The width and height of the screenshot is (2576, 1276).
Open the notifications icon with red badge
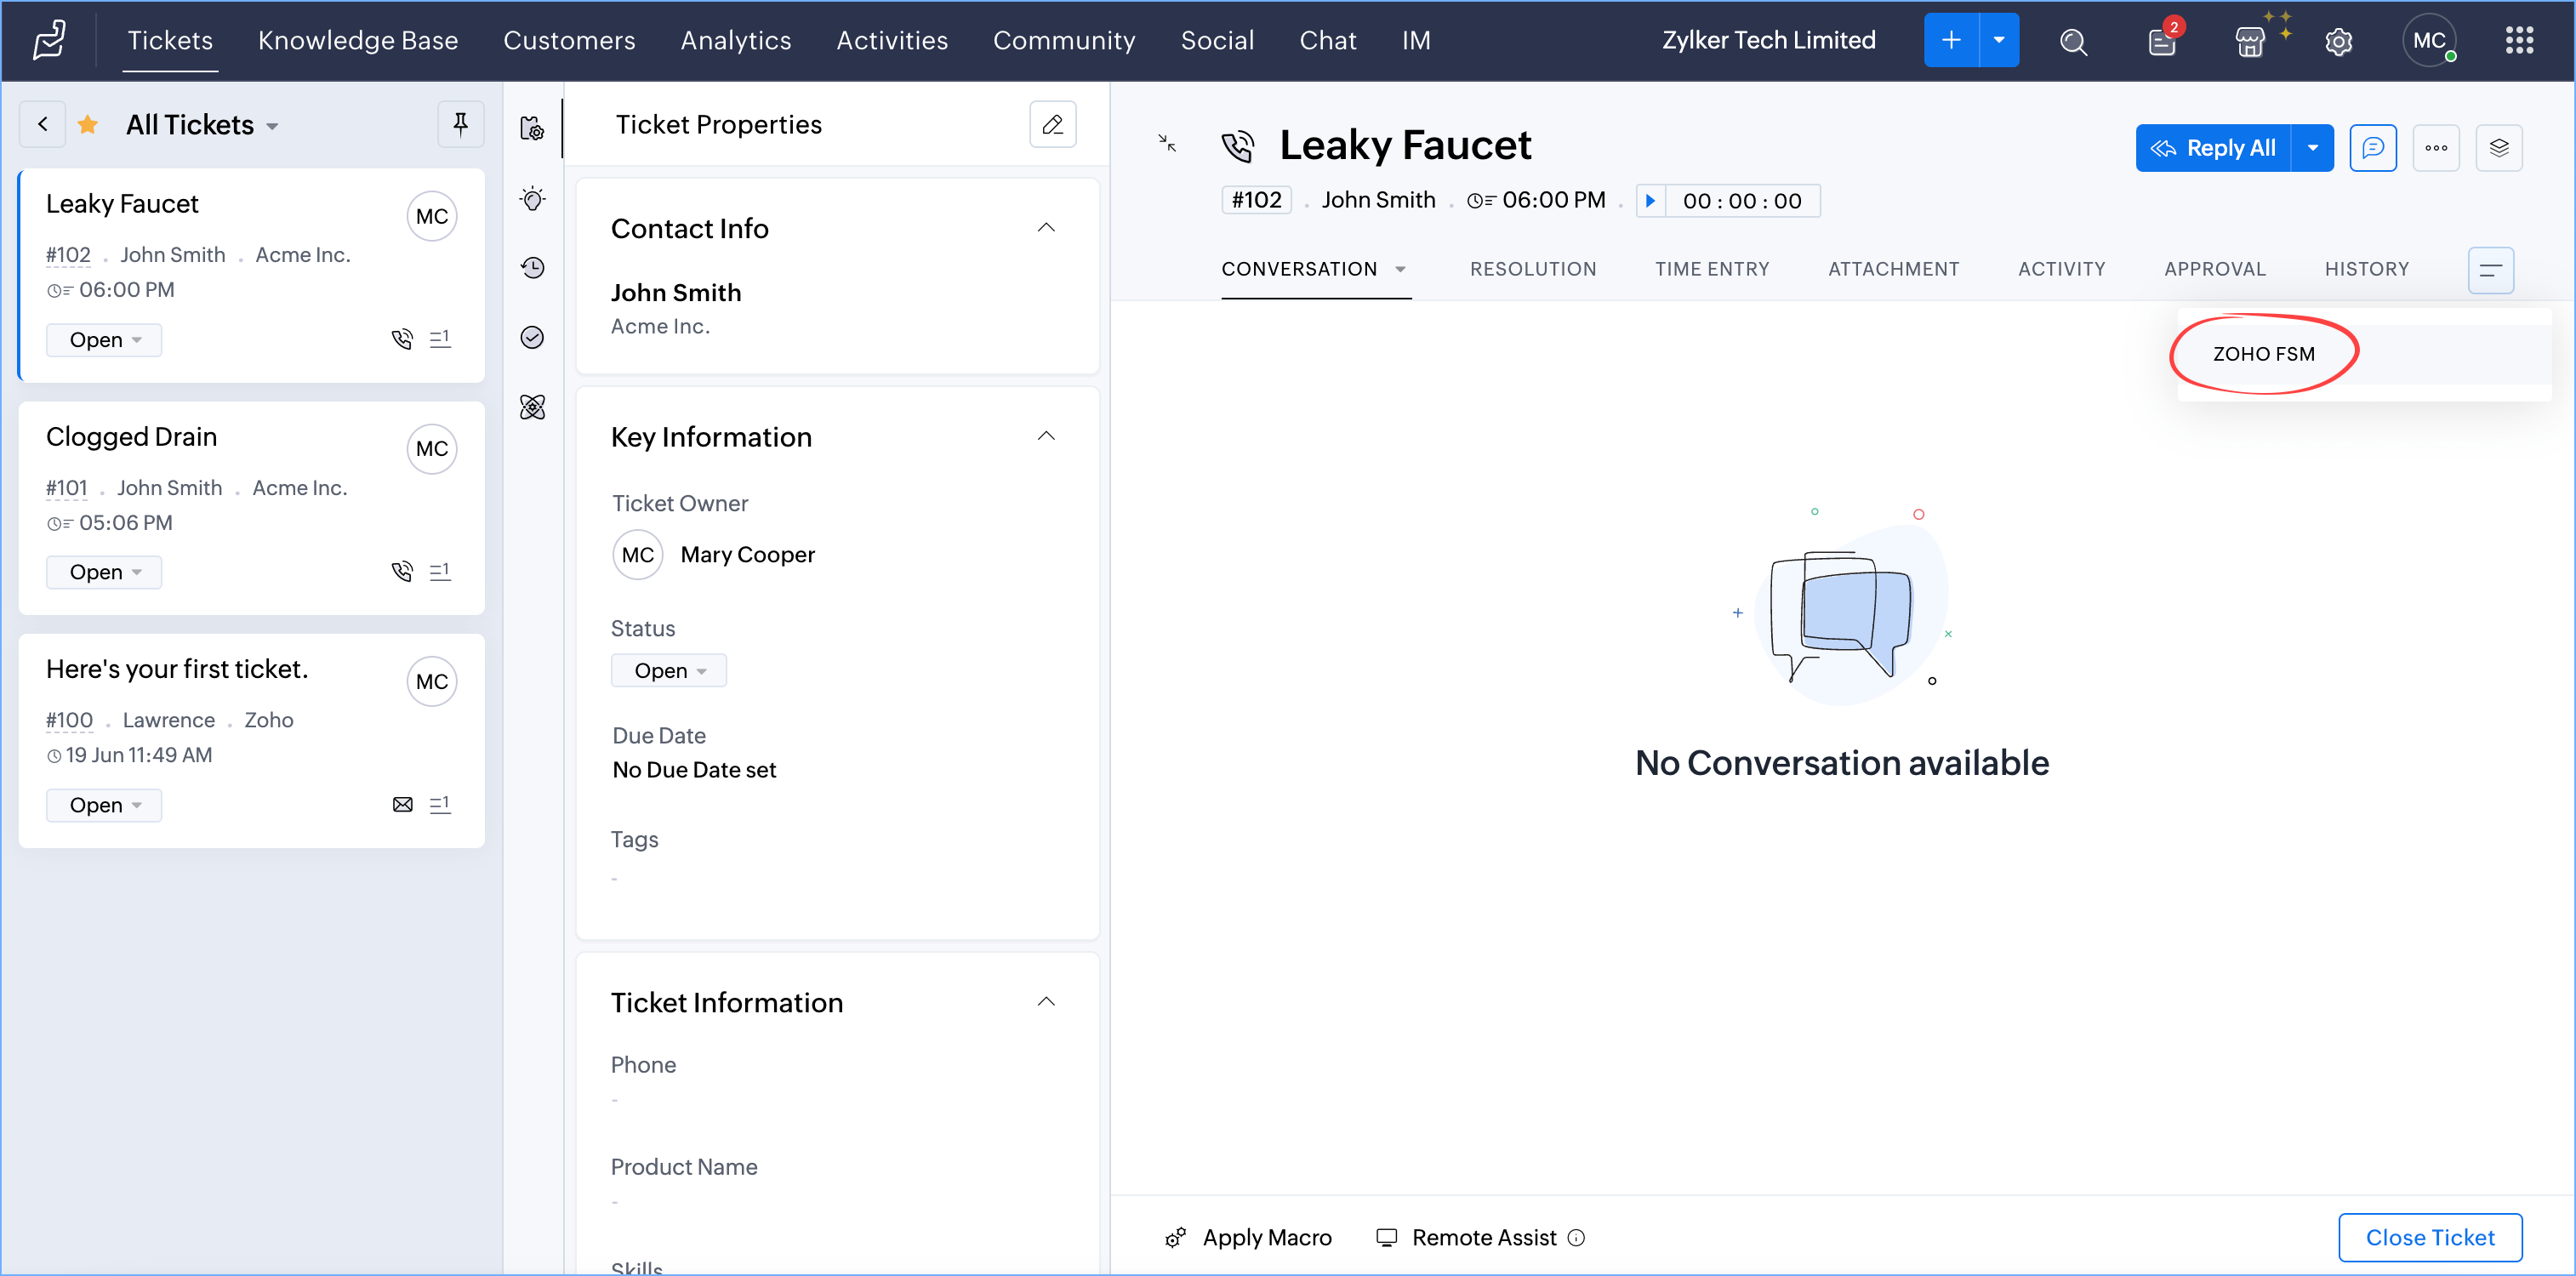click(x=2161, y=41)
